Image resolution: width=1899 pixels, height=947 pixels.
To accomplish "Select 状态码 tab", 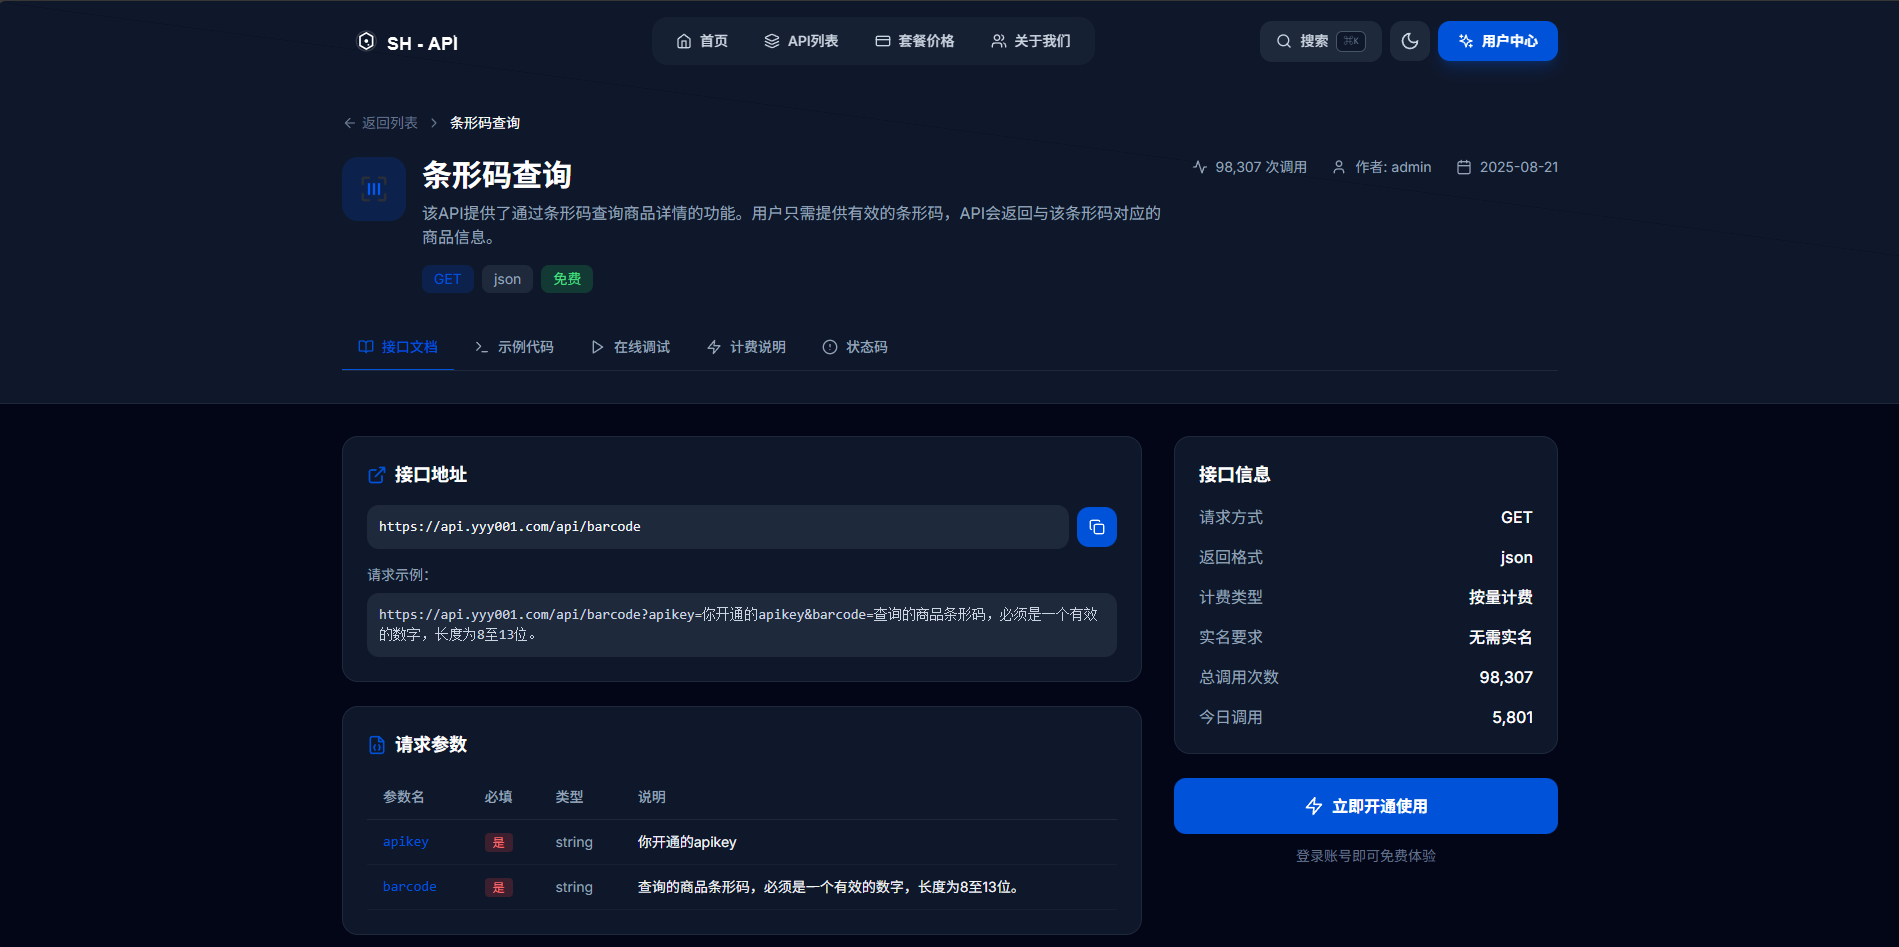I will pyautogui.click(x=855, y=346).
